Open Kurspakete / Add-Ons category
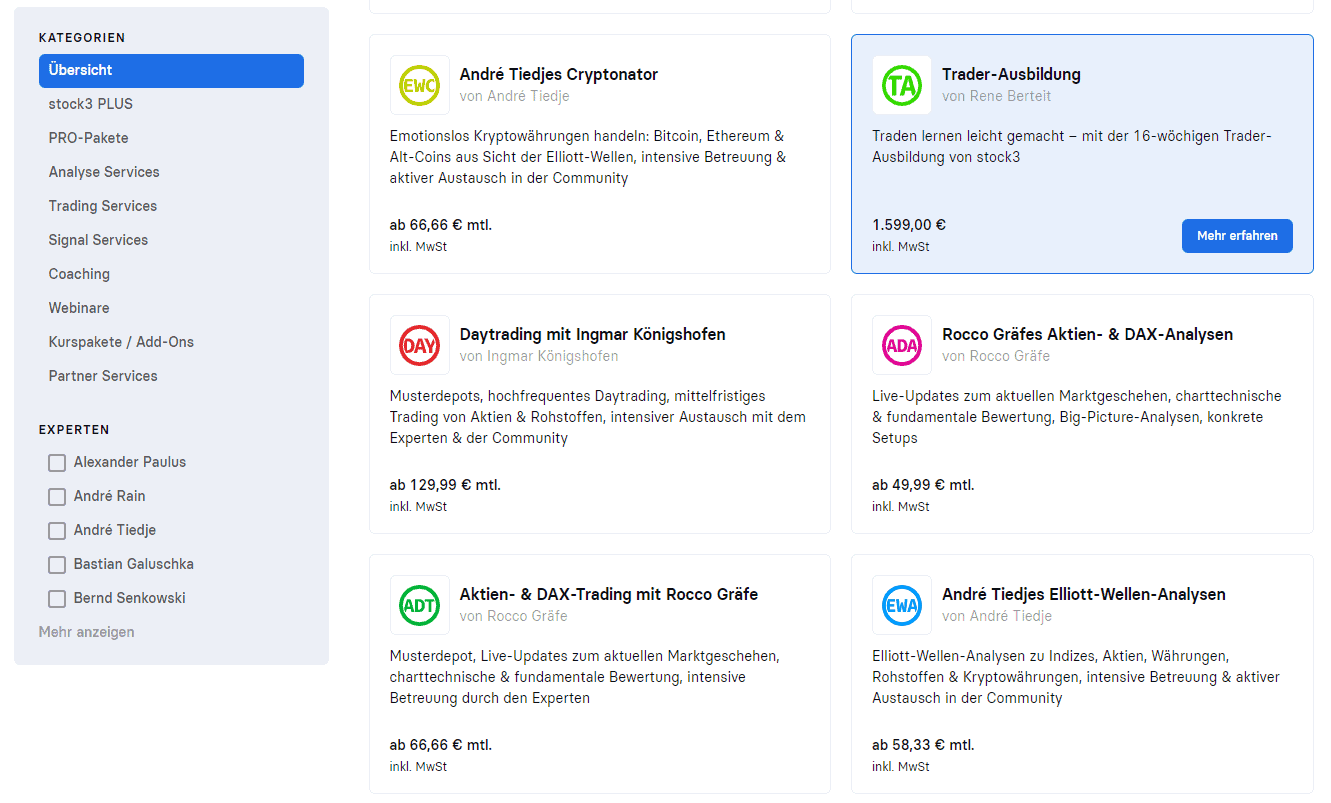 (x=121, y=342)
